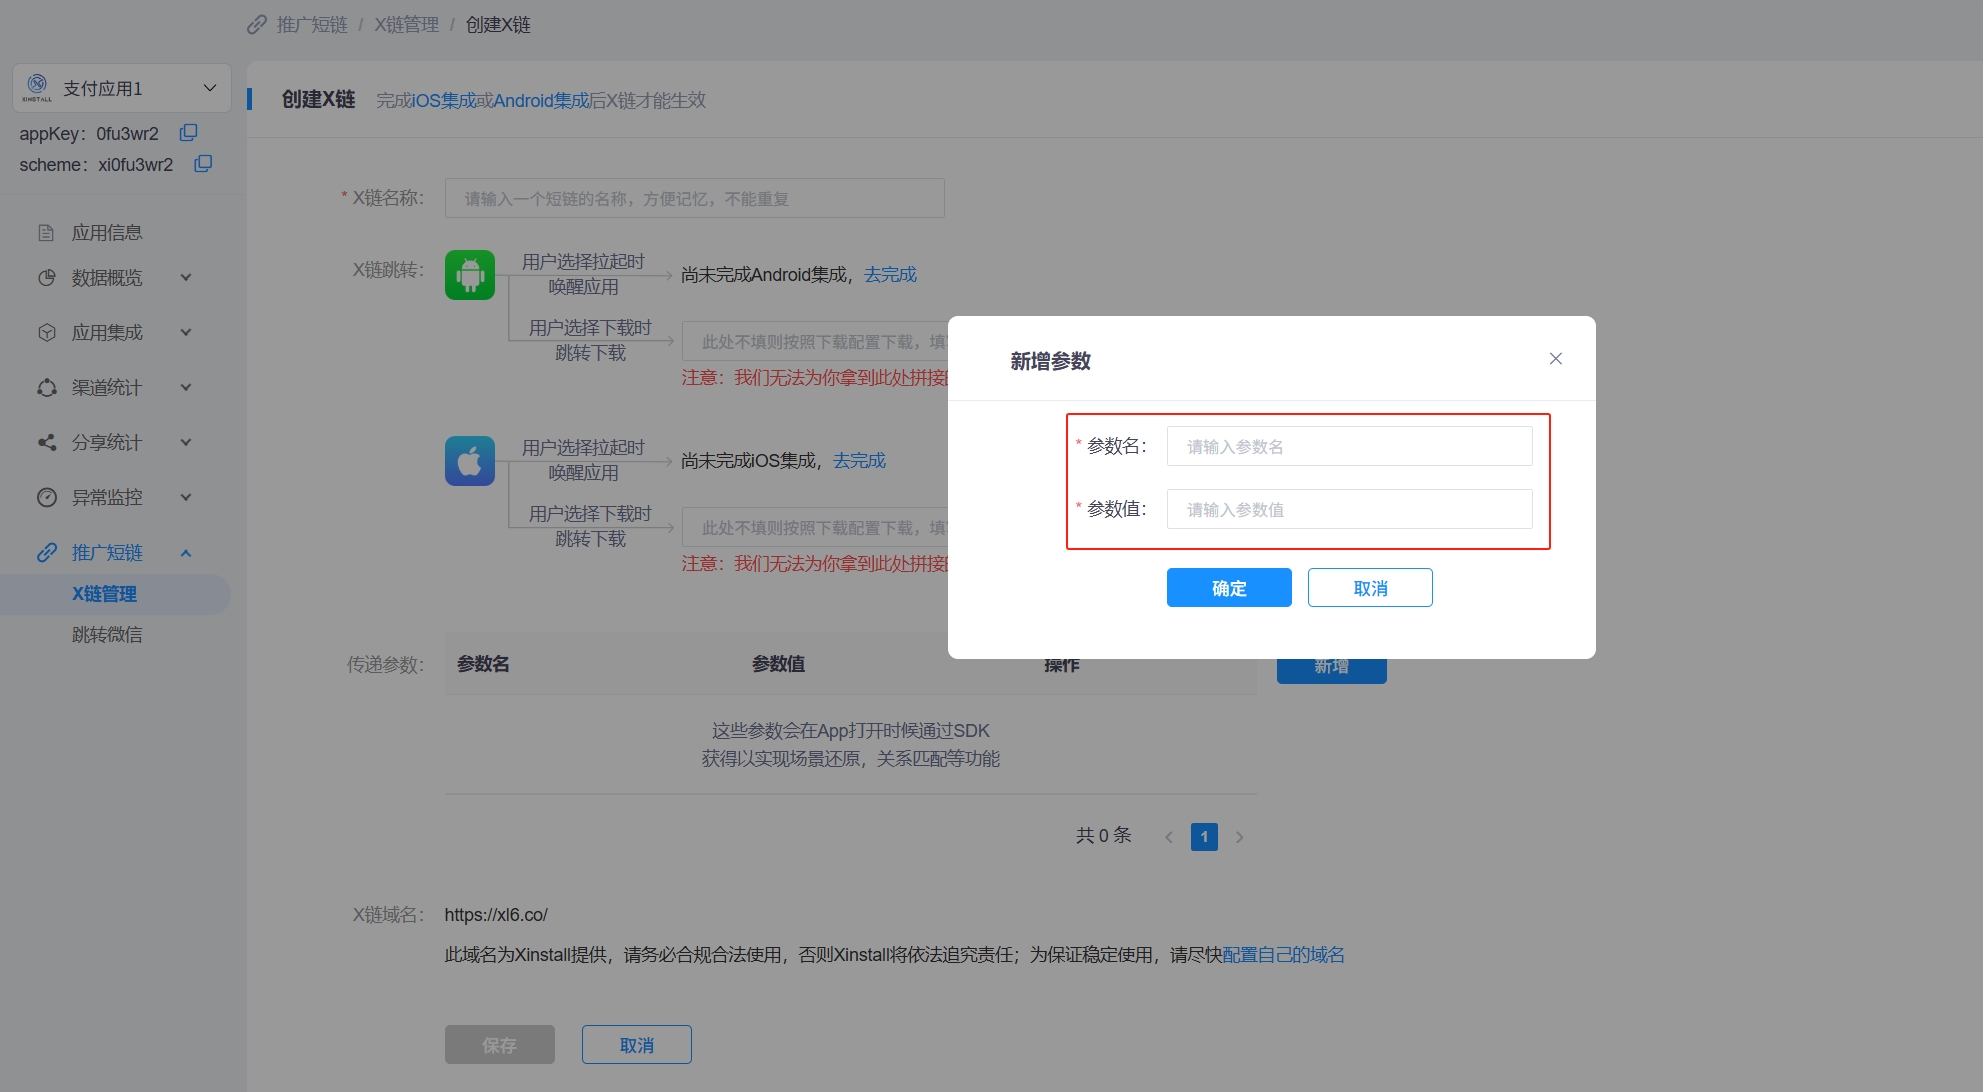Click the 参数名 column header
Screen dimensions: 1983x1092
(x=483, y=664)
